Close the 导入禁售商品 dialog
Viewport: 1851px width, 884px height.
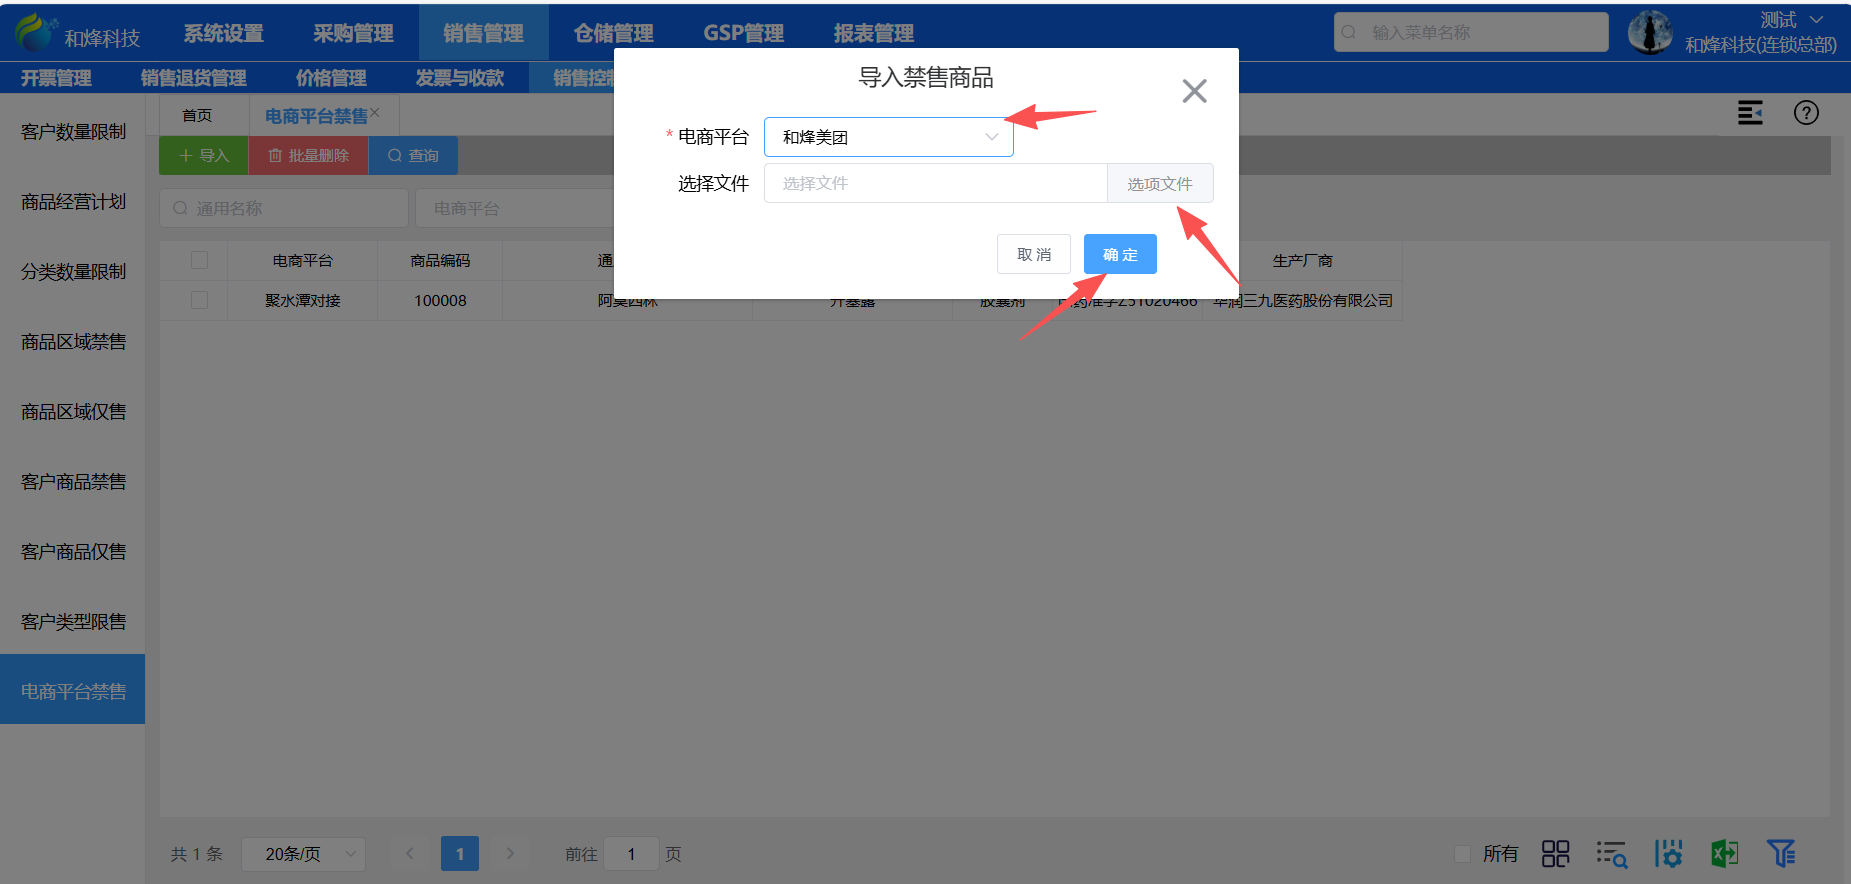tap(1194, 91)
